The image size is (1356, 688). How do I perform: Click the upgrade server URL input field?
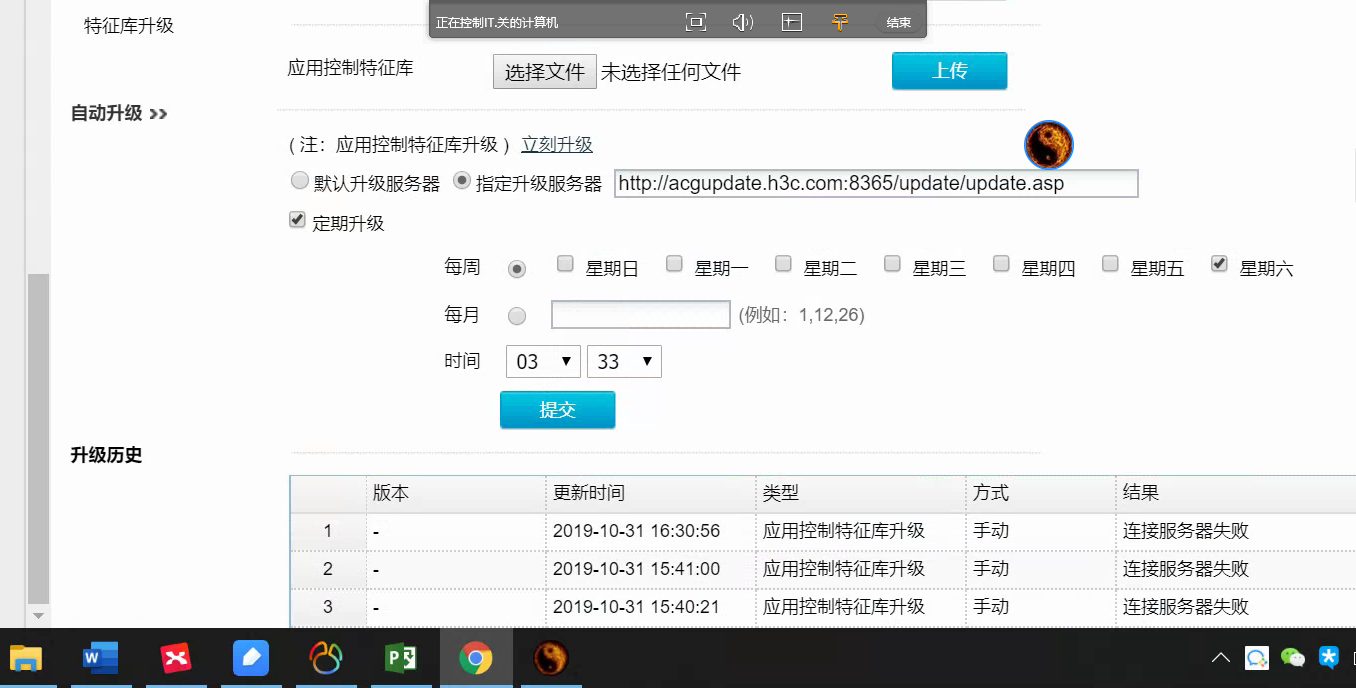point(876,184)
